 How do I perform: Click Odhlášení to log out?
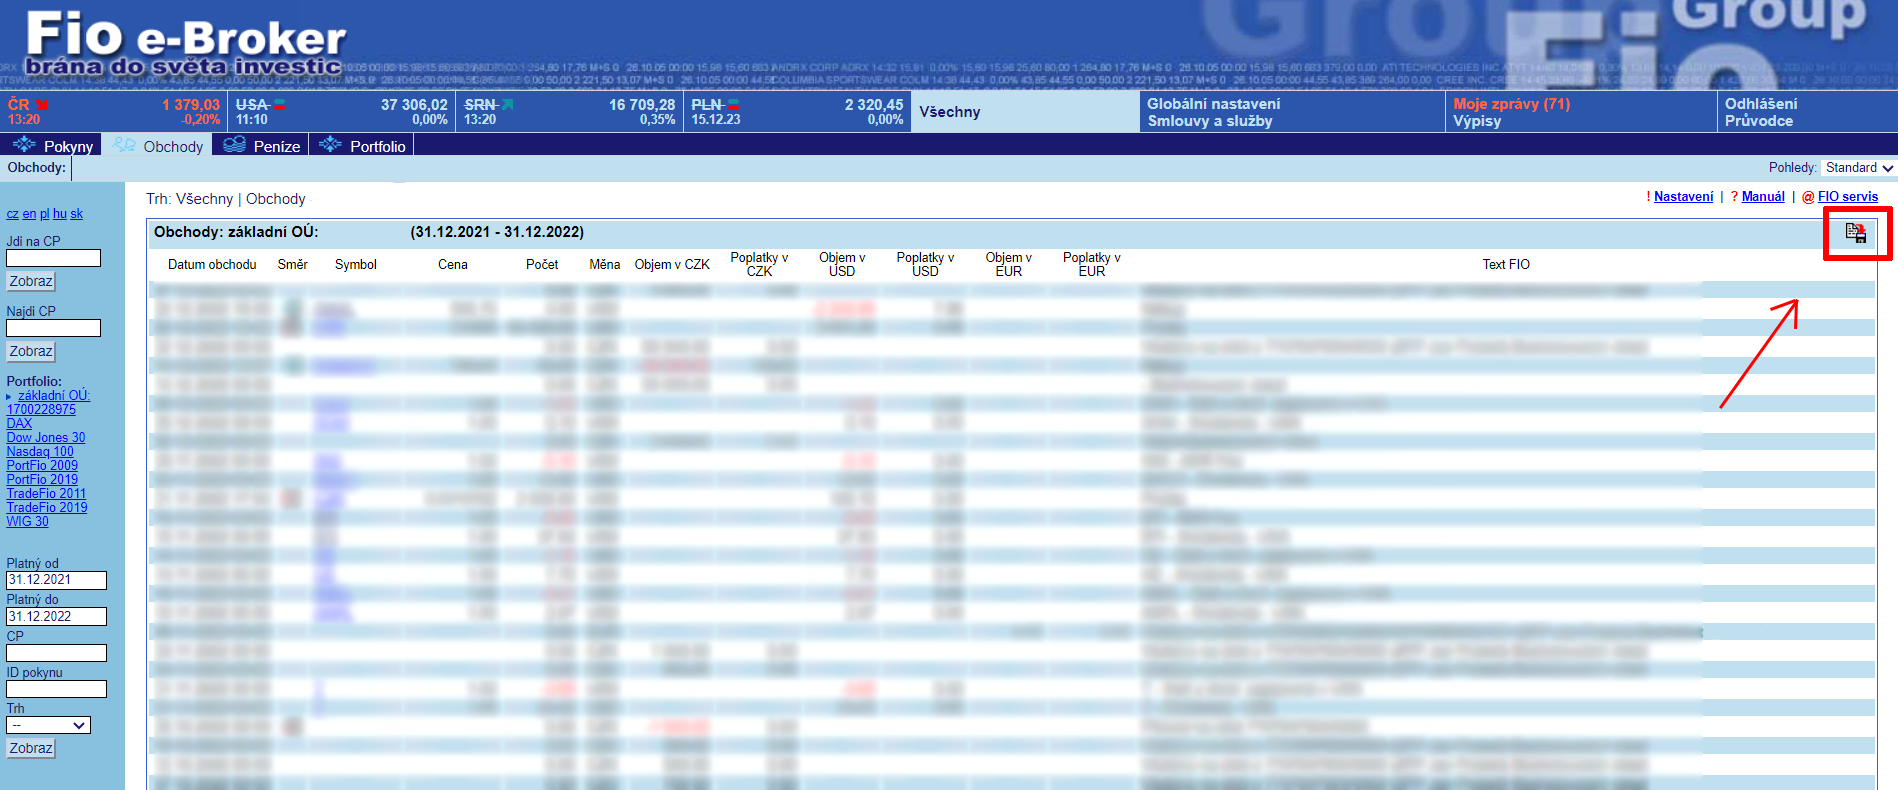point(1760,104)
